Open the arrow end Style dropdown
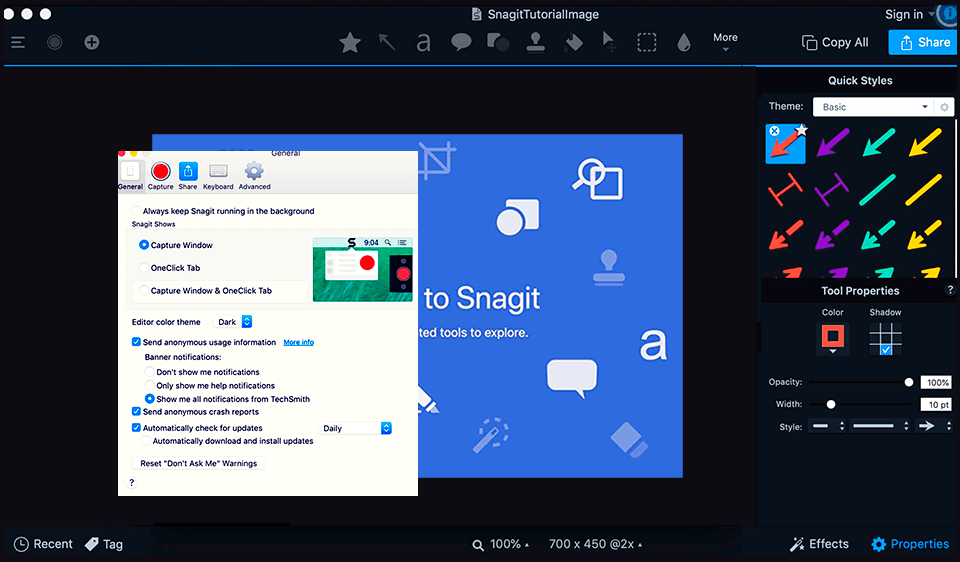 pyautogui.click(x=934, y=426)
